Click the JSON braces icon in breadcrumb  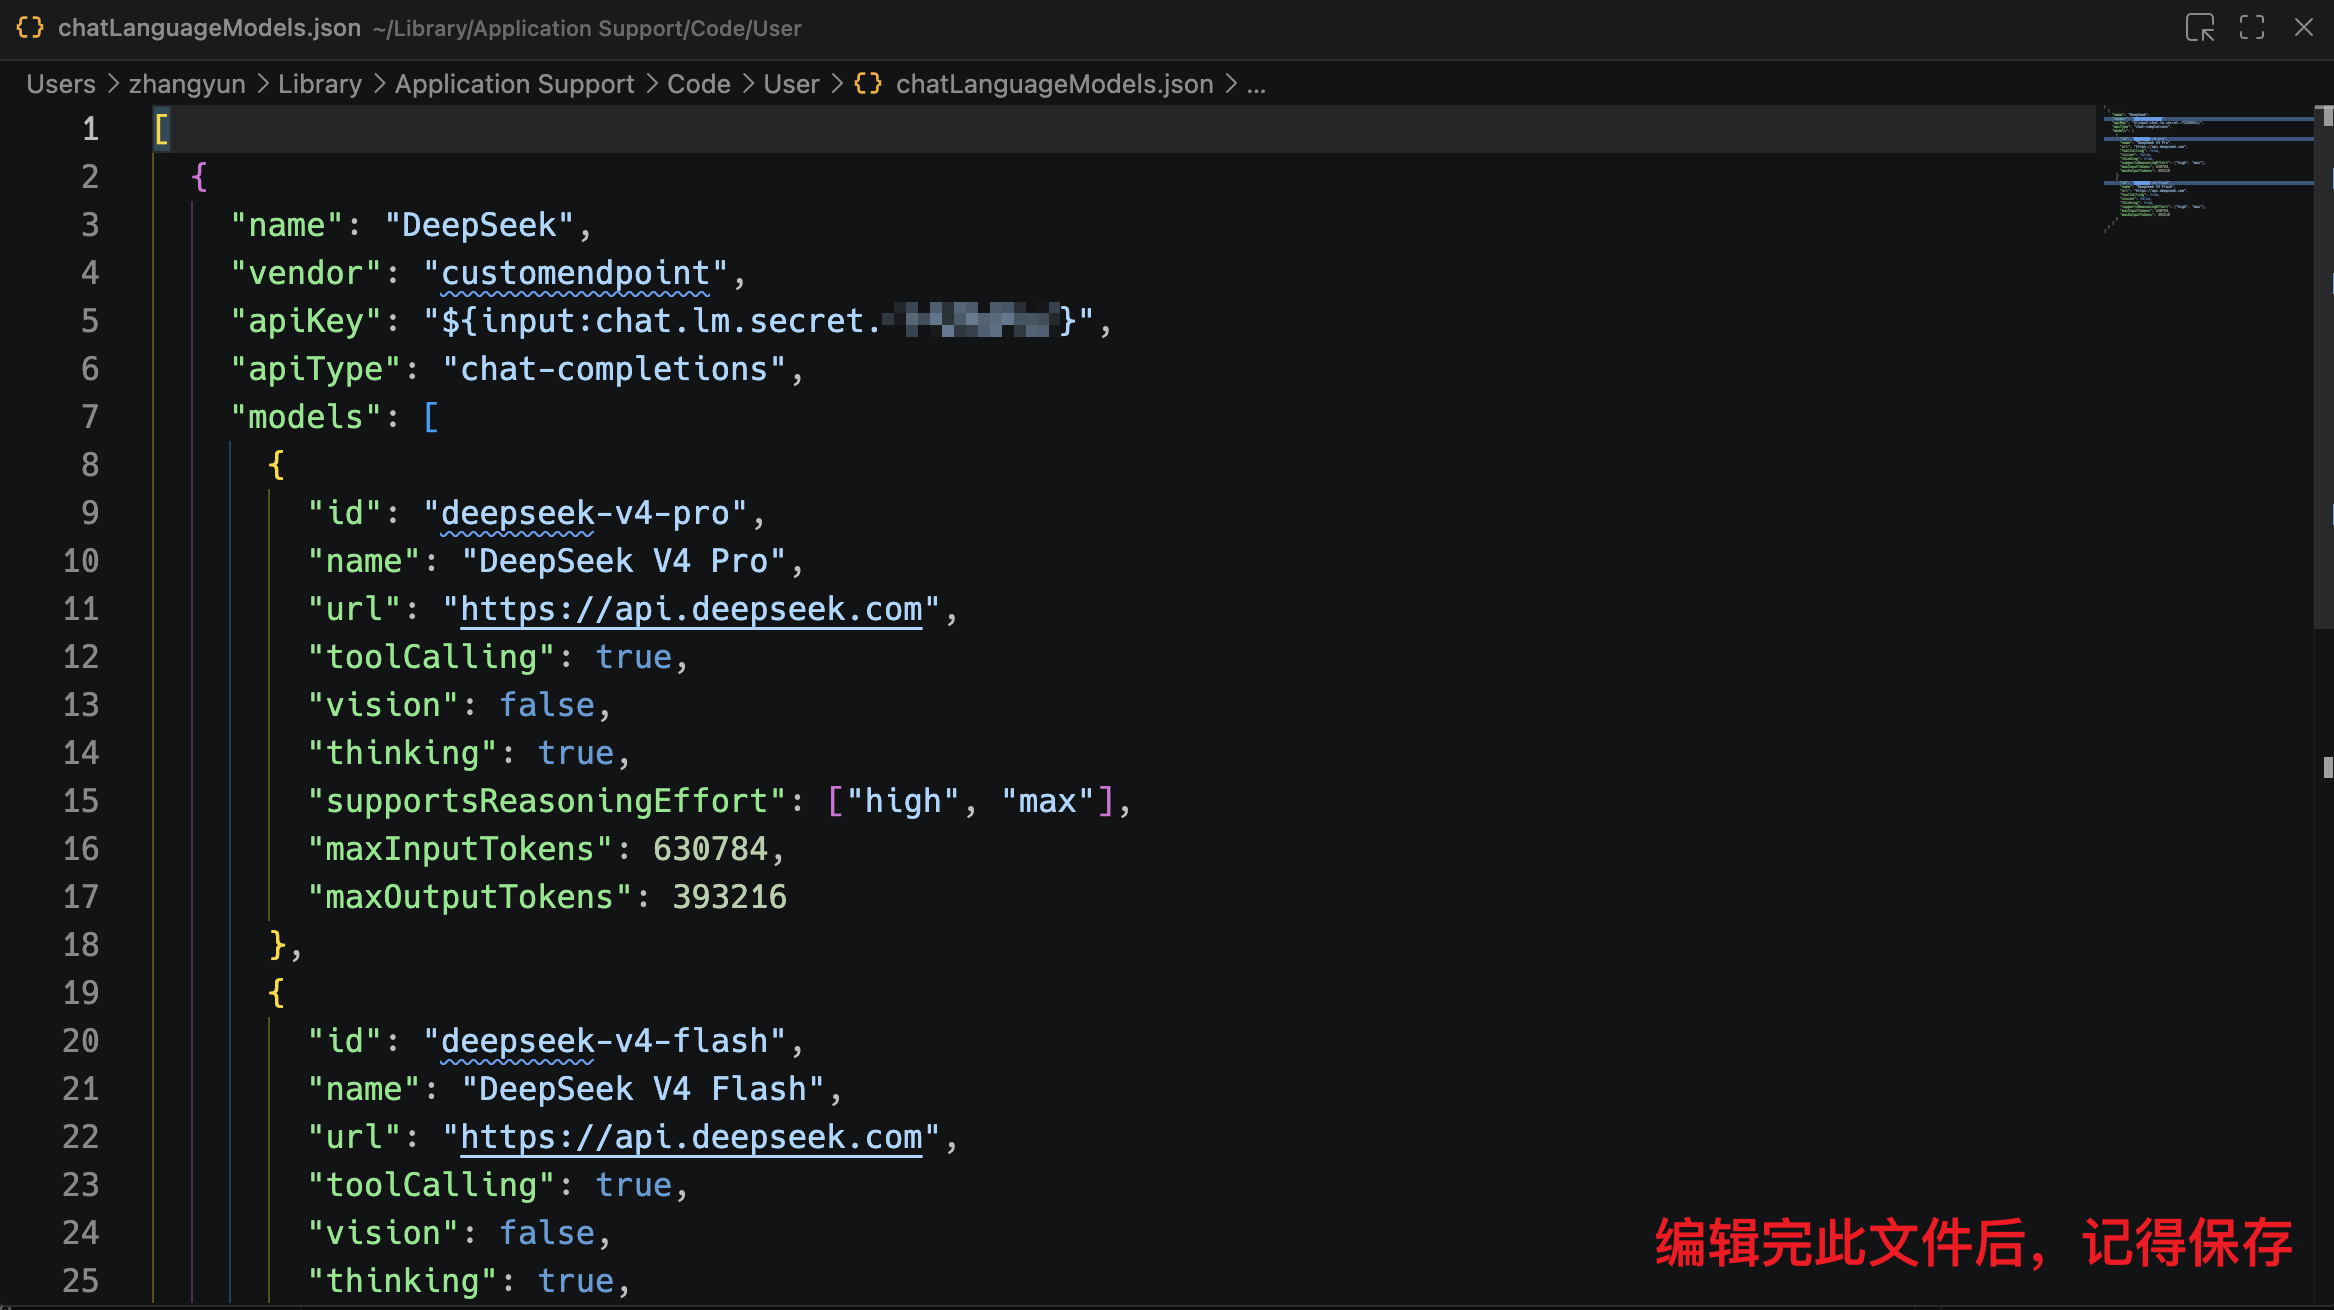coord(868,84)
